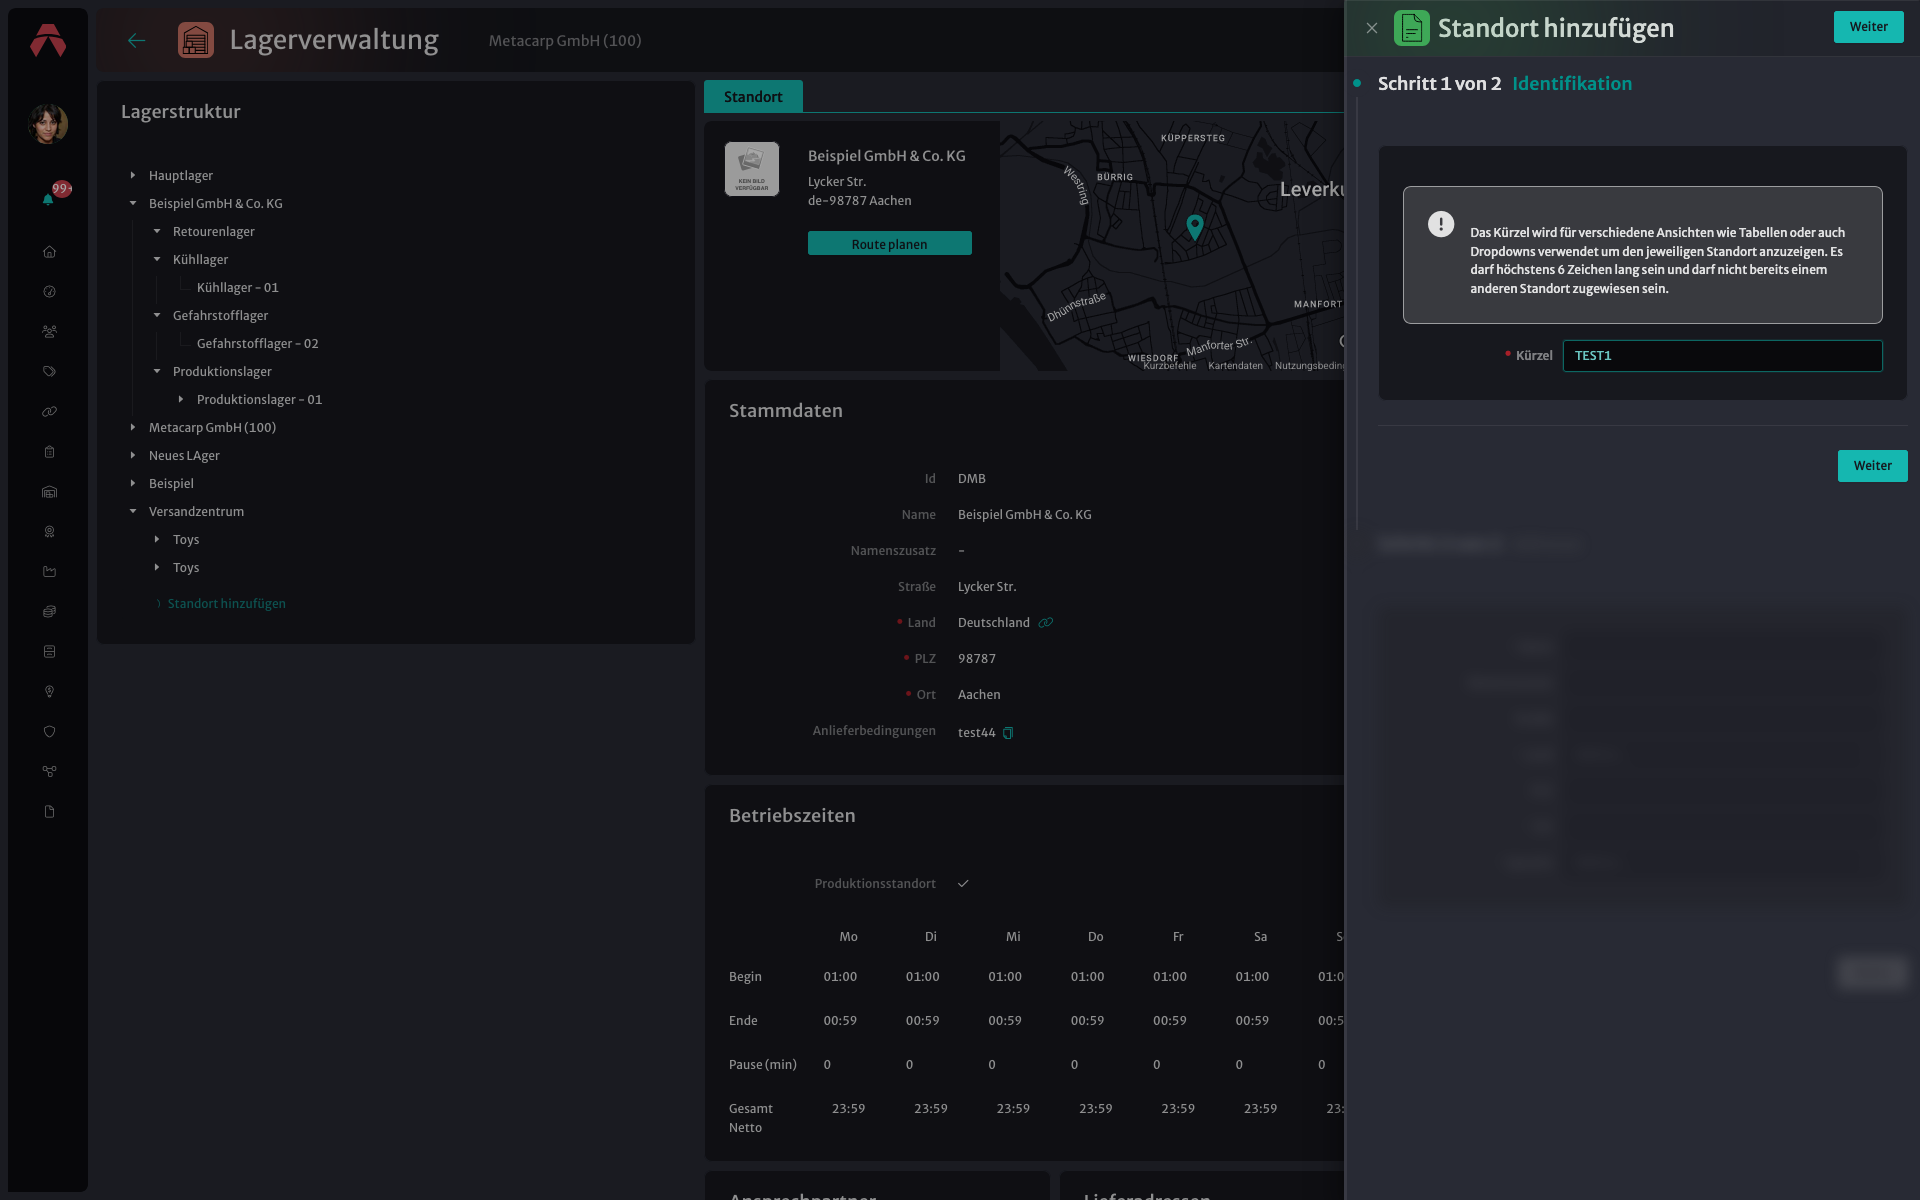Open the people group sidebar icon
Screen dimensions: 1920x1200
[49, 332]
